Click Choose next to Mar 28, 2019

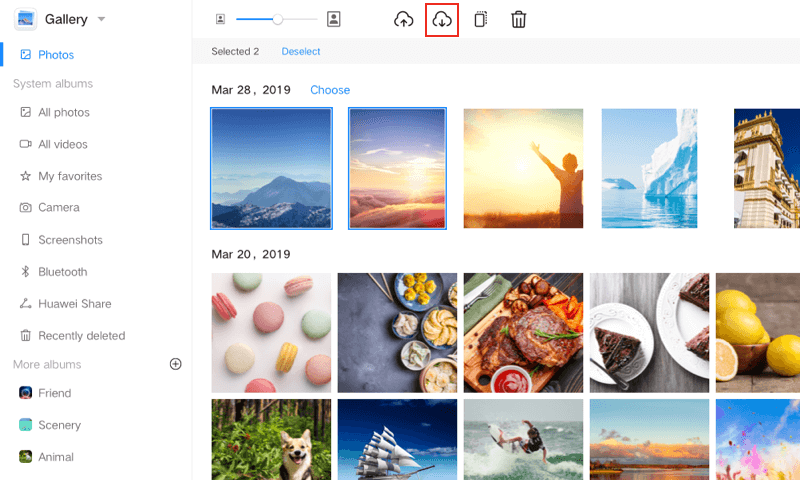pos(330,90)
